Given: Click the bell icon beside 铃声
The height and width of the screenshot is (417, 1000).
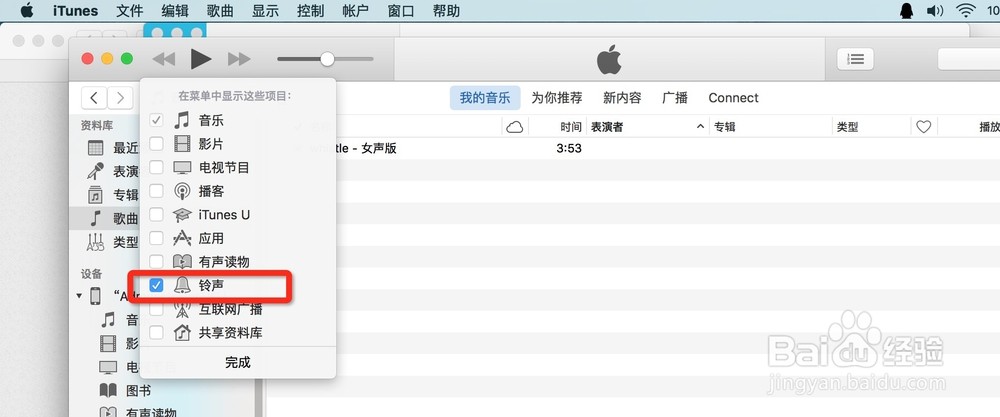Looking at the screenshot, I should point(182,286).
